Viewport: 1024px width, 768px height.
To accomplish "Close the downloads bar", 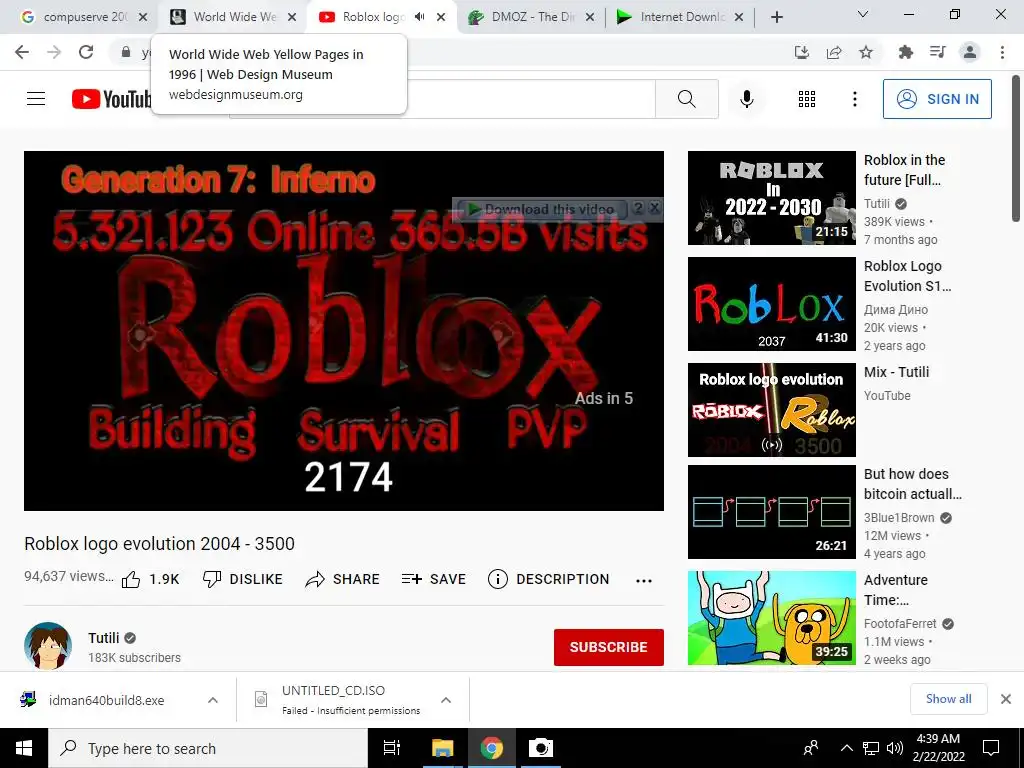I will [x=1006, y=699].
